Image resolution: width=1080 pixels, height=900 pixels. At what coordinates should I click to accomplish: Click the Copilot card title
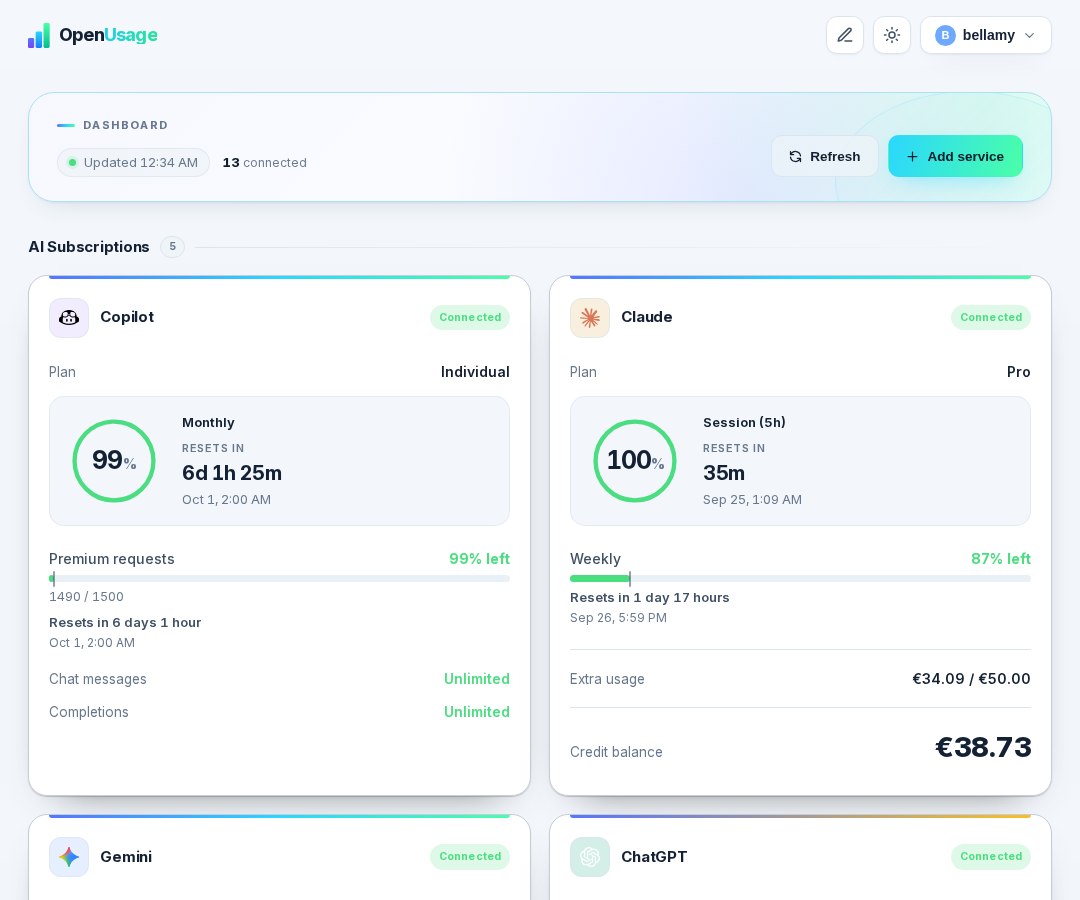click(127, 317)
